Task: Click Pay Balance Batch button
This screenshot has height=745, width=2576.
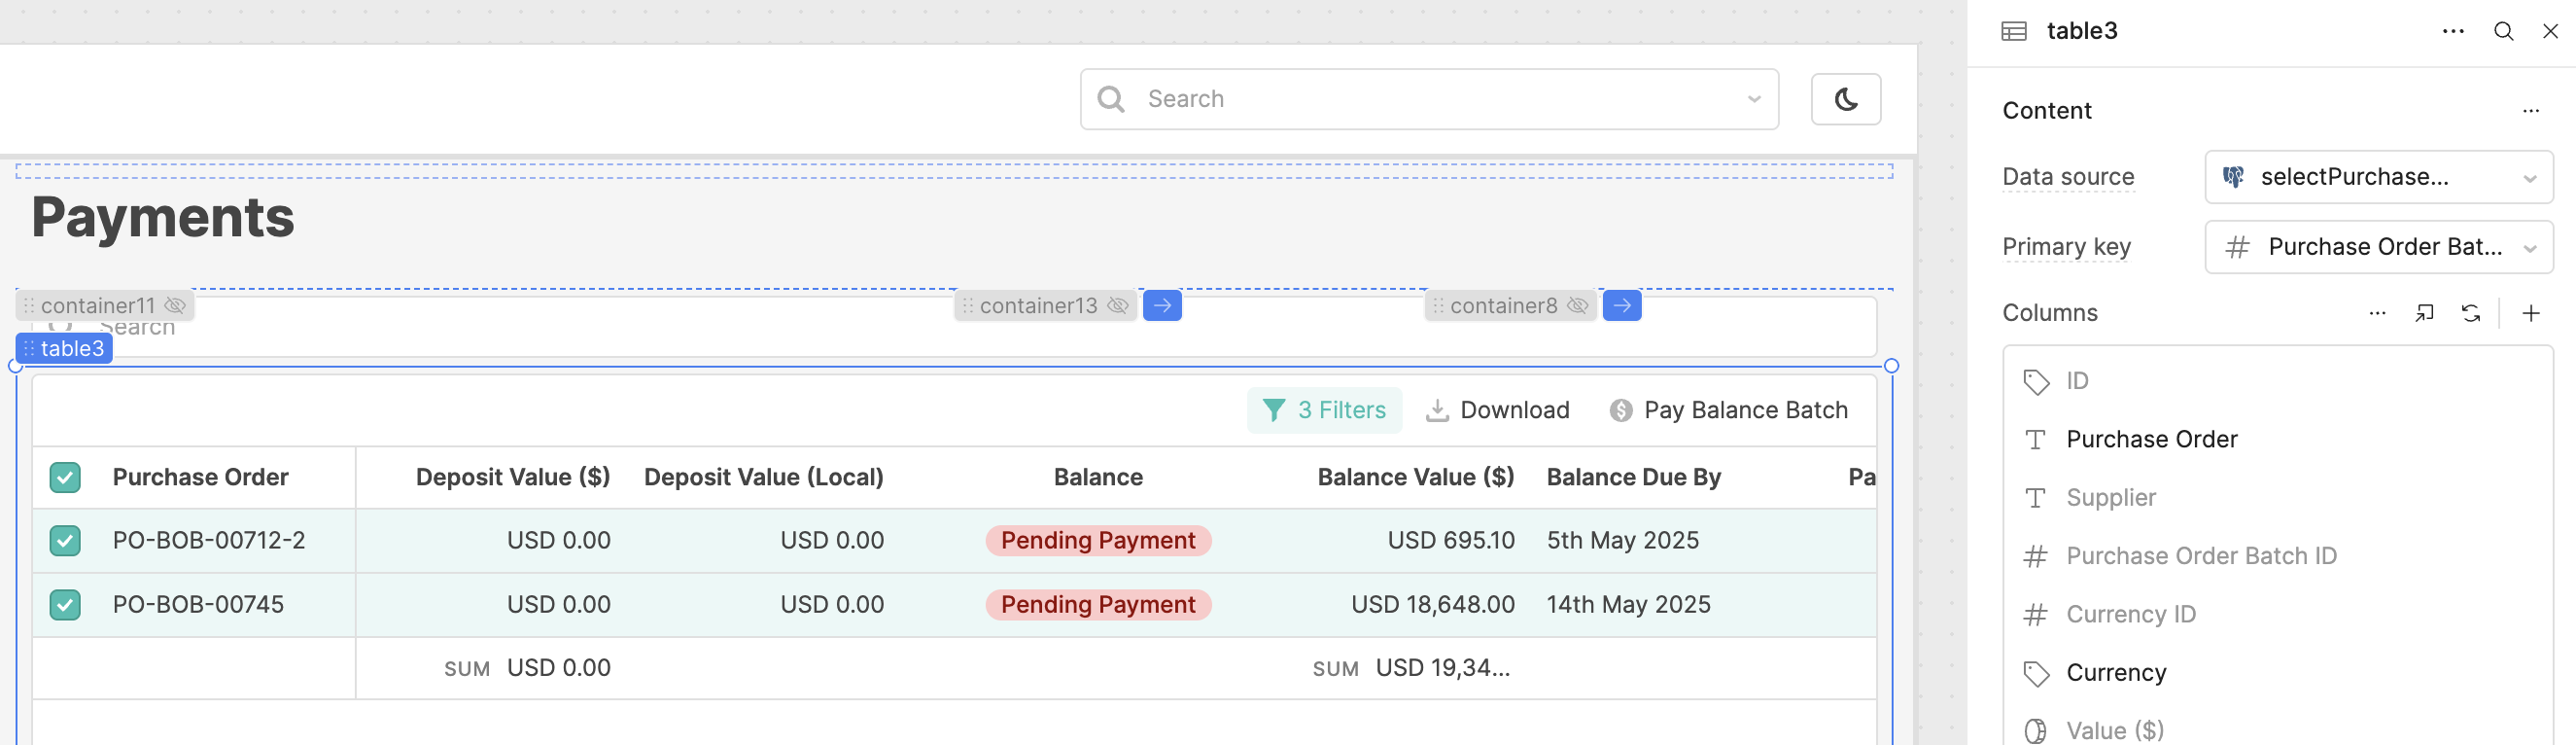Action: 1727,410
